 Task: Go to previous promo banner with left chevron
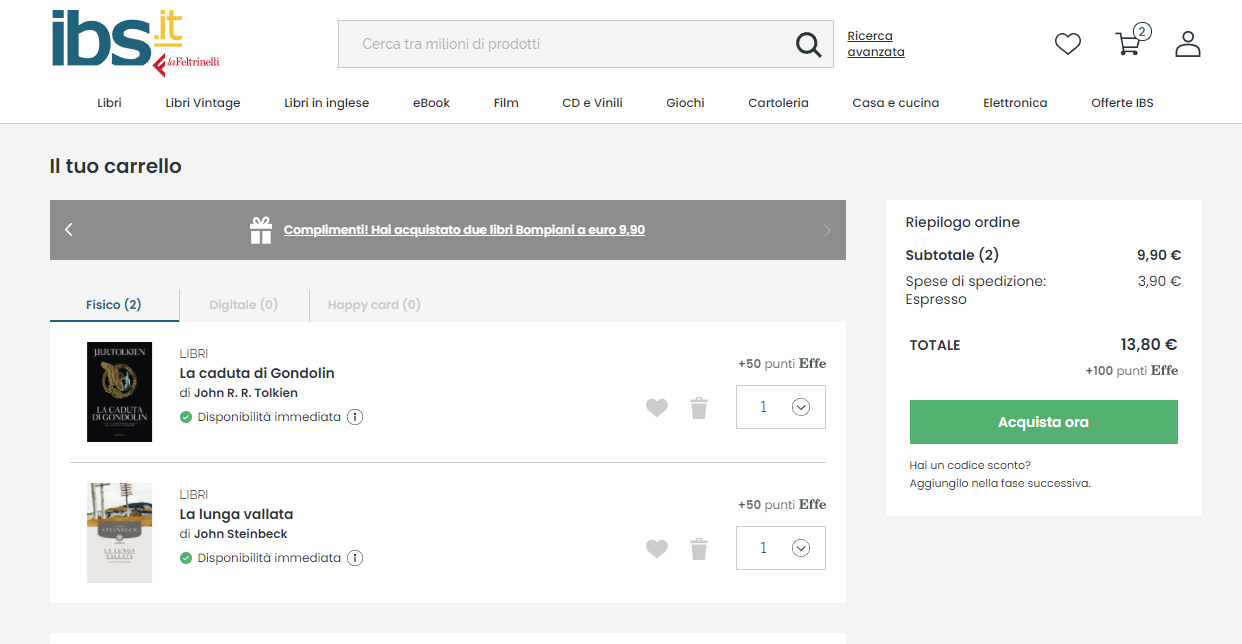pyautogui.click(x=69, y=230)
